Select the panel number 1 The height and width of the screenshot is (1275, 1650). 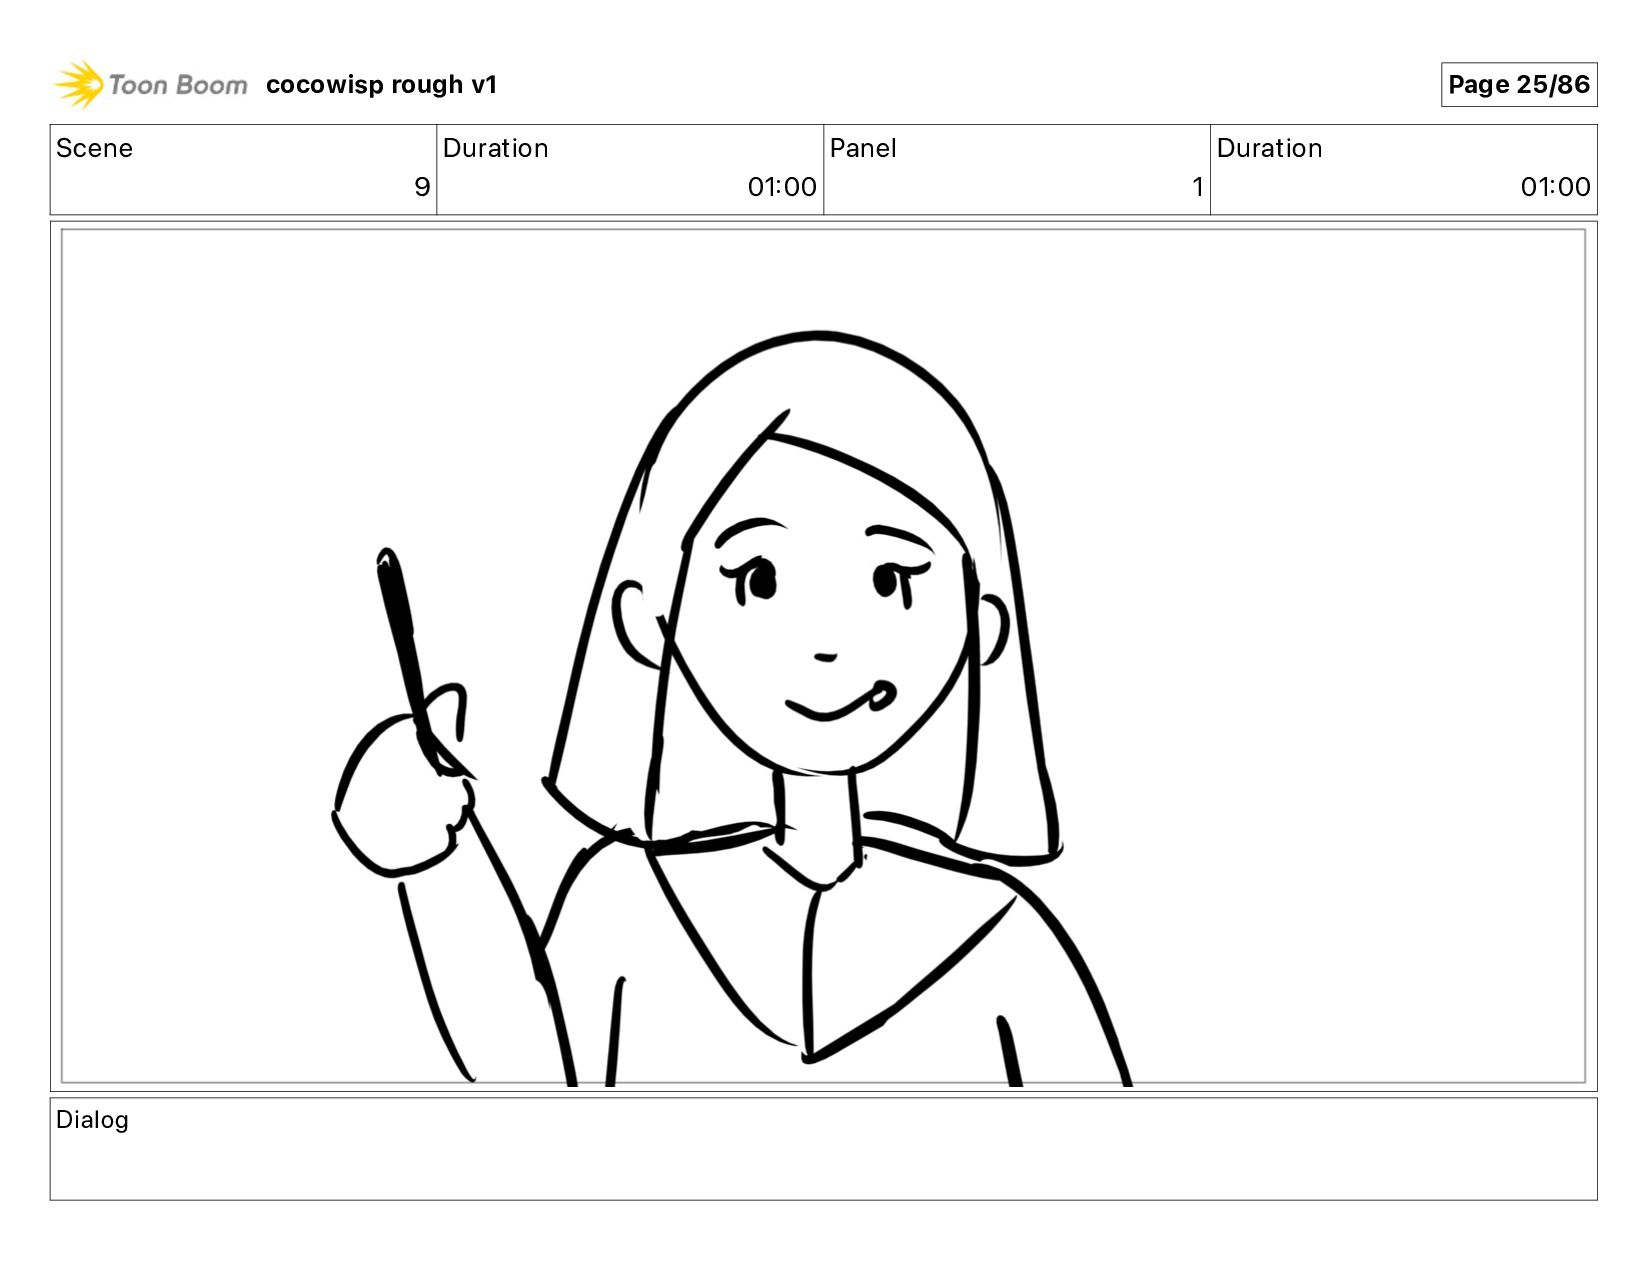tap(1197, 187)
